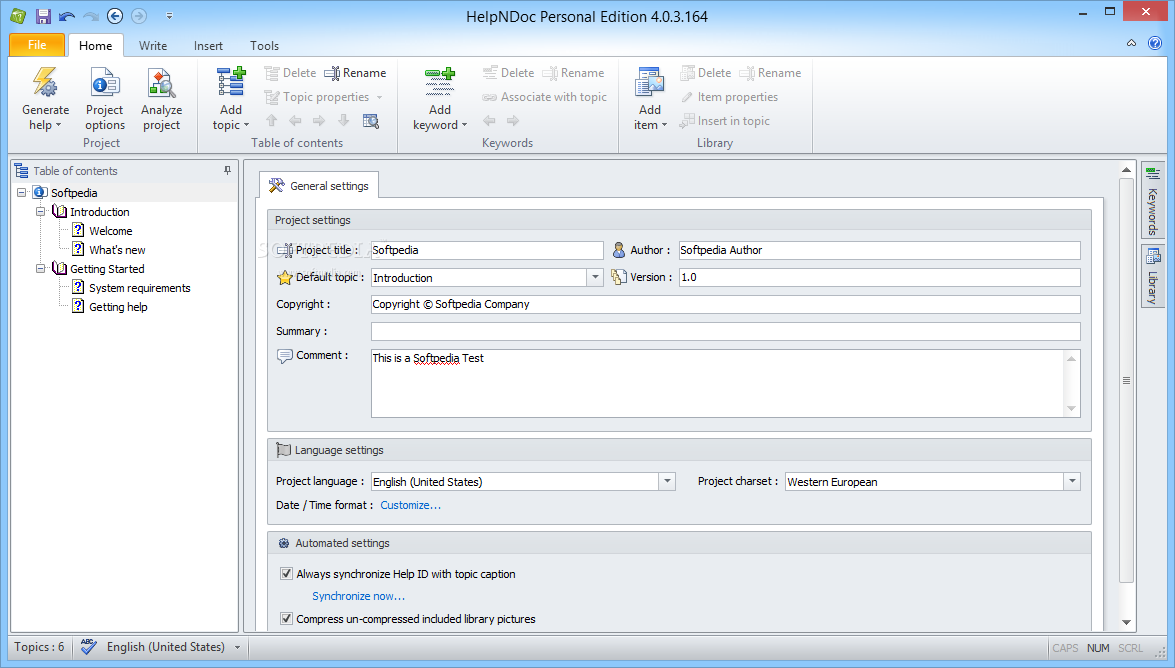Redo action in quick access toolbar
Image resolution: width=1175 pixels, height=668 pixels.
[x=91, y=16]
